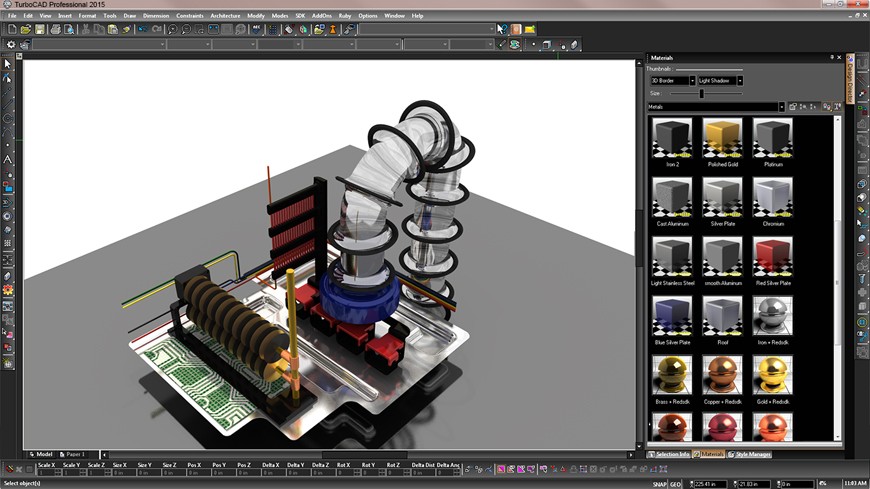The height and width of the screenshot is (489, 870).
Task: Click the Print icon in main toolbar
Action: [55, 30]
